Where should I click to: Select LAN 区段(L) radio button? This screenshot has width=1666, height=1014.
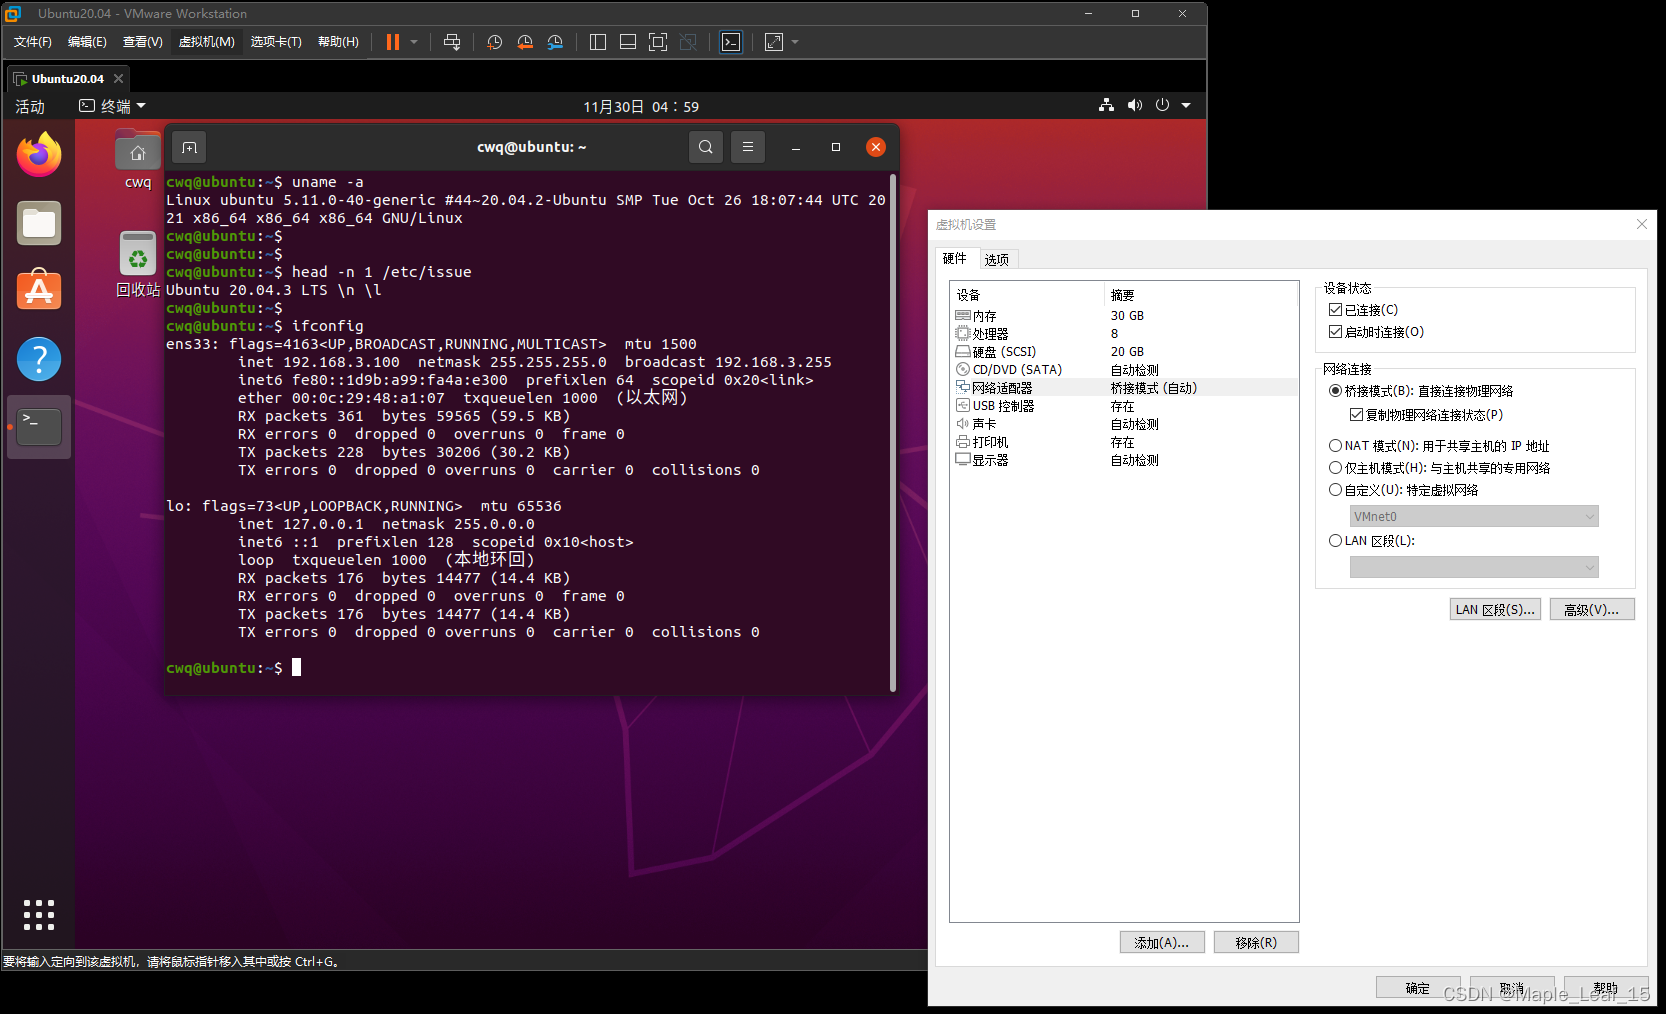pyautogui.click(x=1335, y=541)
